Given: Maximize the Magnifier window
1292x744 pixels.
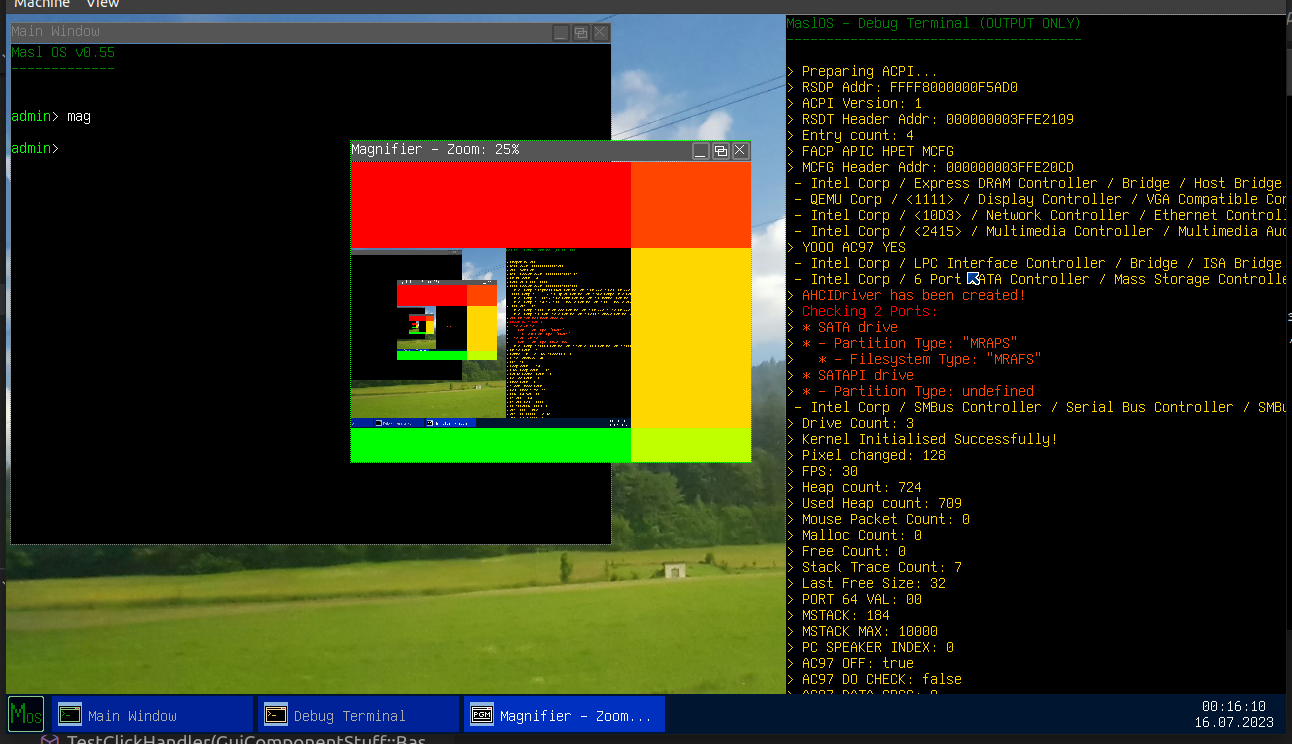Looking at the screenshot, I should (720, 150).
